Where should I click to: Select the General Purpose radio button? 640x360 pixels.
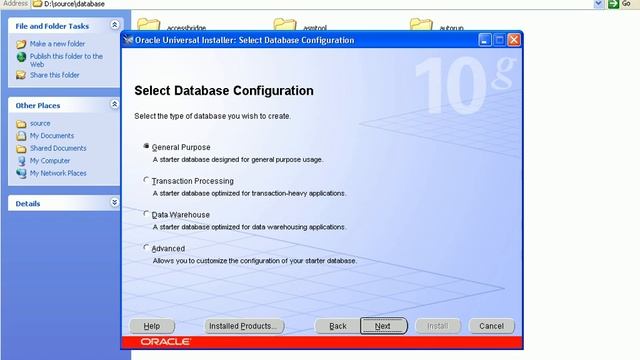pos(146,146)
